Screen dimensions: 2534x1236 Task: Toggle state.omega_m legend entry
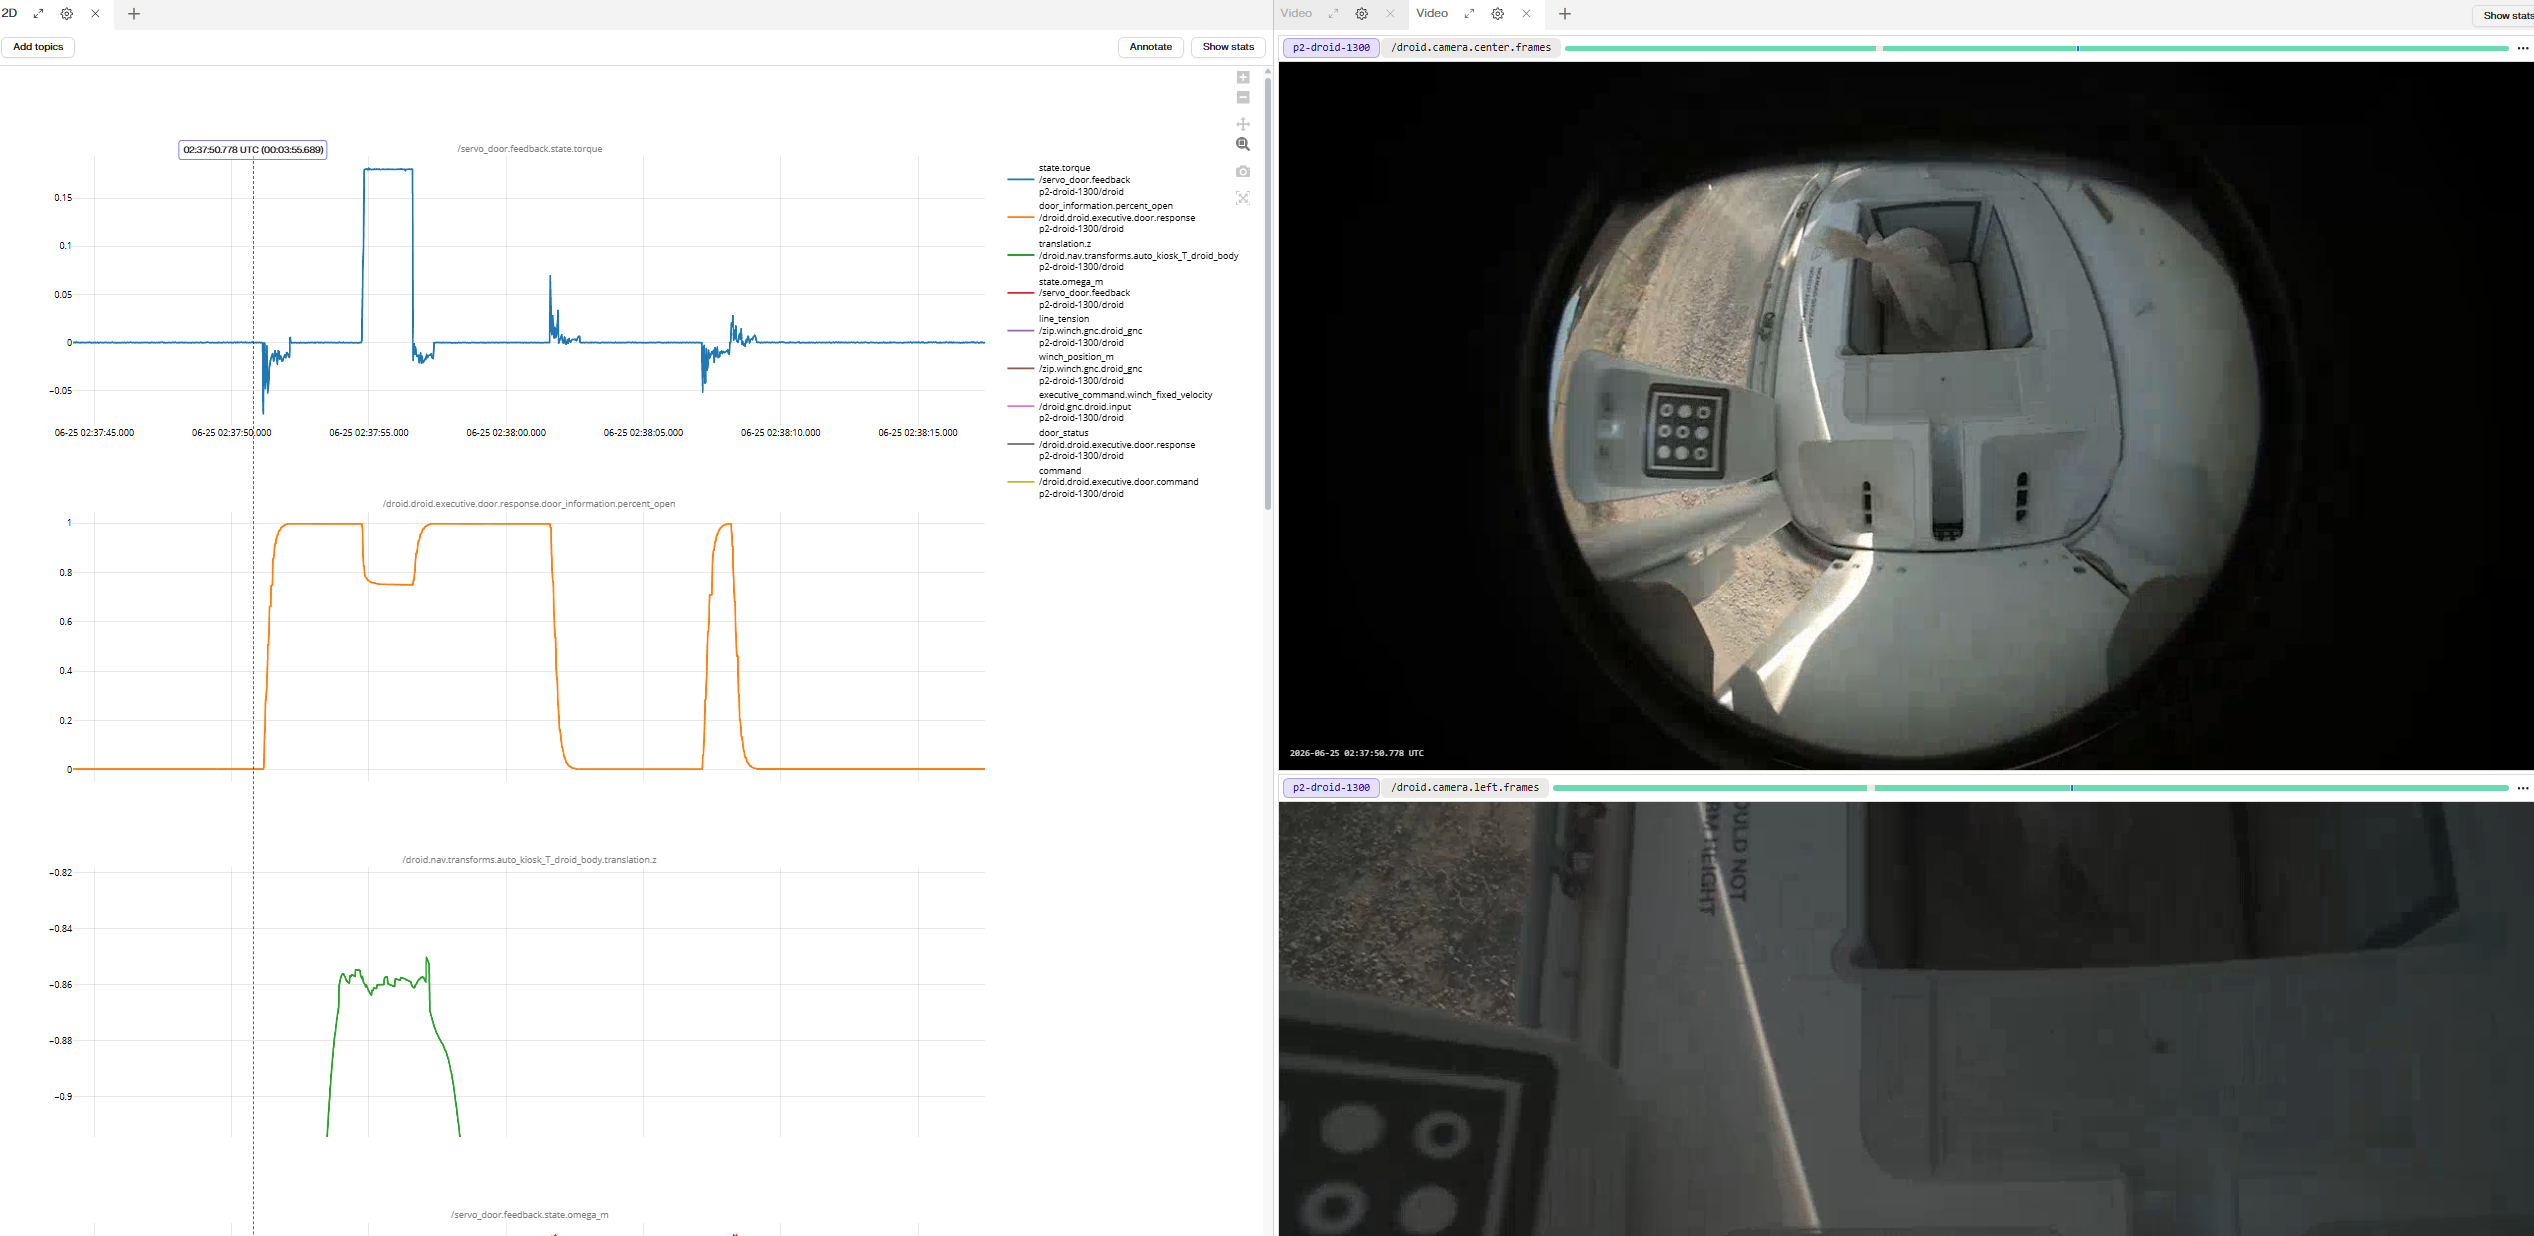coord(1084,293)
